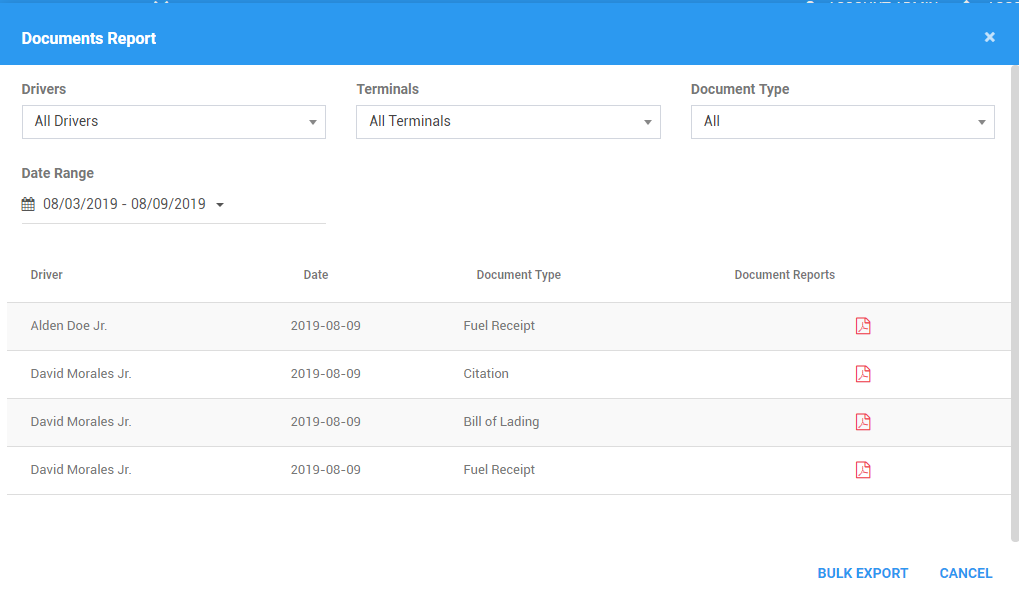The height and width of the screenshot is (599, 1019).
Task: Click the 08/03/2019 - 08/09/2019 date range
Action: [x=124, y=204]
